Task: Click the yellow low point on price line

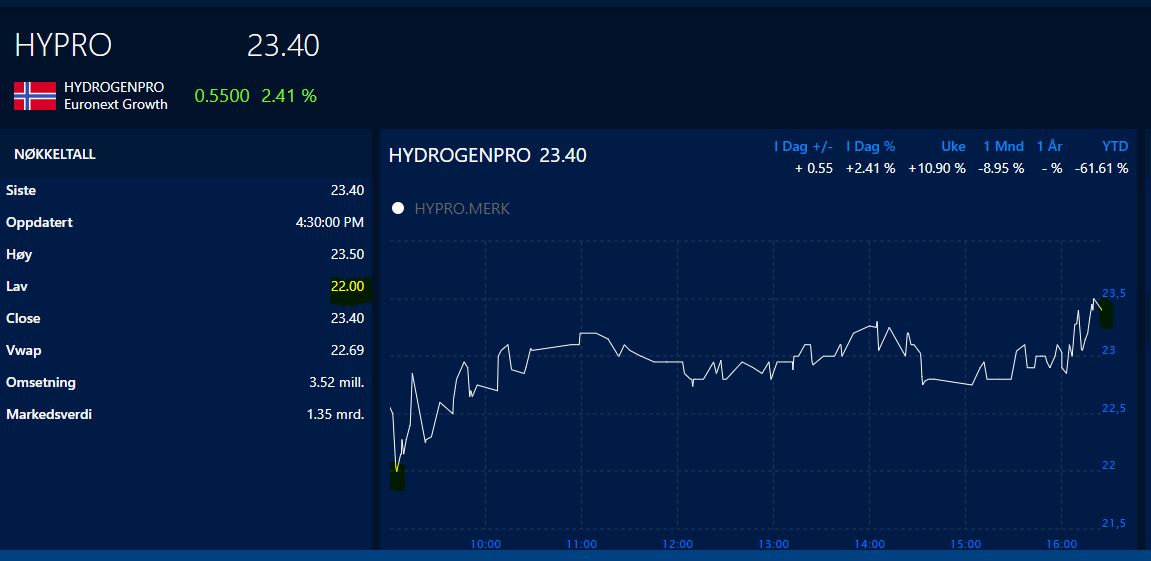Action: tap(396, 468)
